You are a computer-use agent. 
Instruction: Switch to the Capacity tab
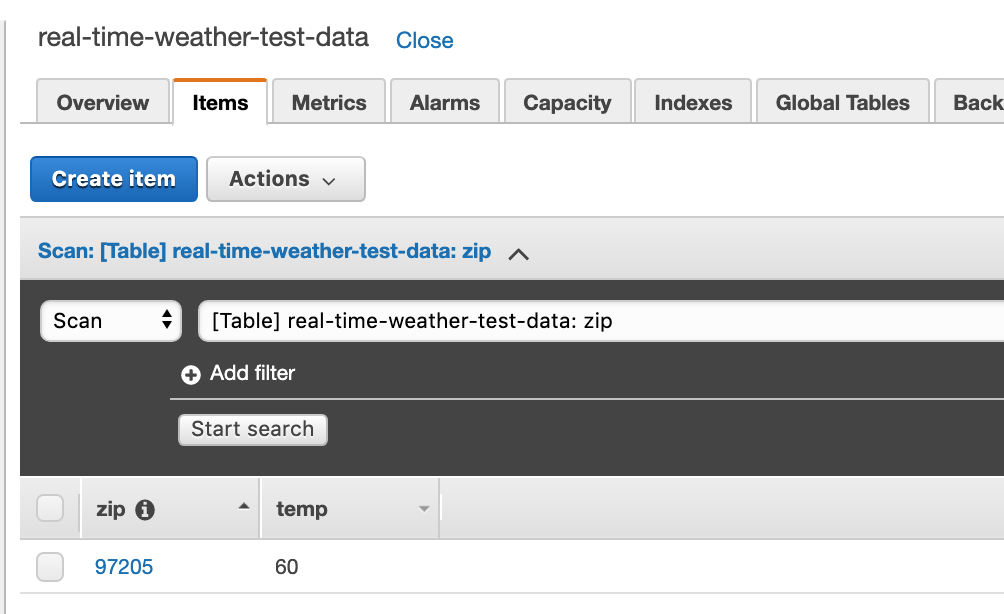[x=567, y=103]
